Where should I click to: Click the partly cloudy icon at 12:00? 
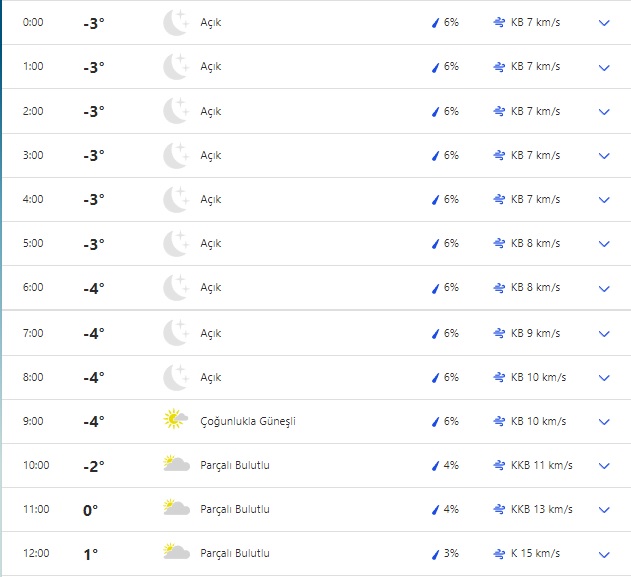click(176, 552)
